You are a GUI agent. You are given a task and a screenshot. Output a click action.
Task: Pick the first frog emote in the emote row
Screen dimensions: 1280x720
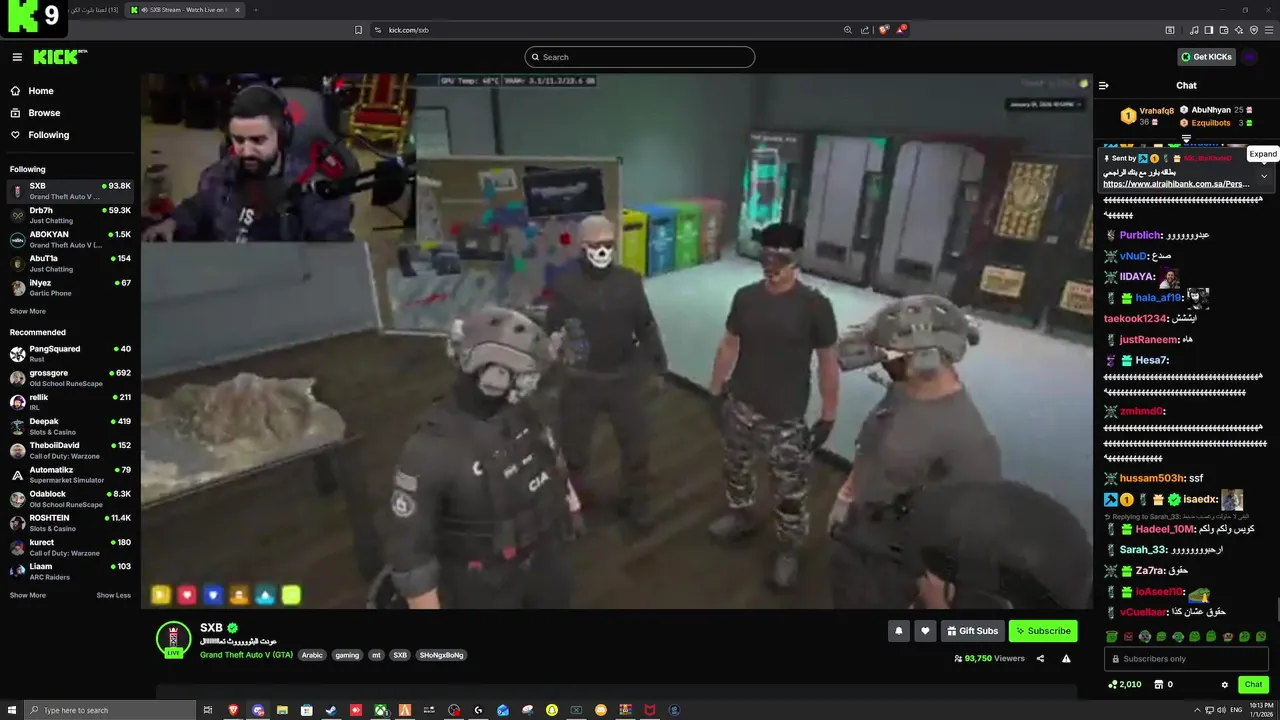tap(1112, 637)
